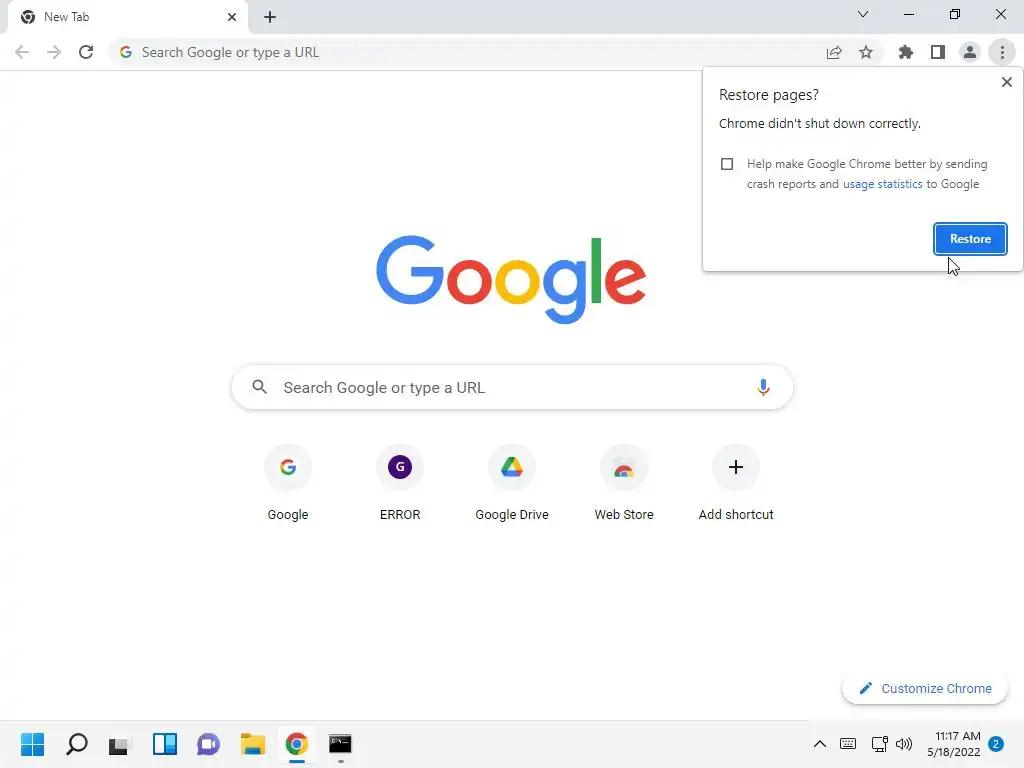Open the usage statistics link
The height and width of the screenshot is (768, 1024).
882,184
